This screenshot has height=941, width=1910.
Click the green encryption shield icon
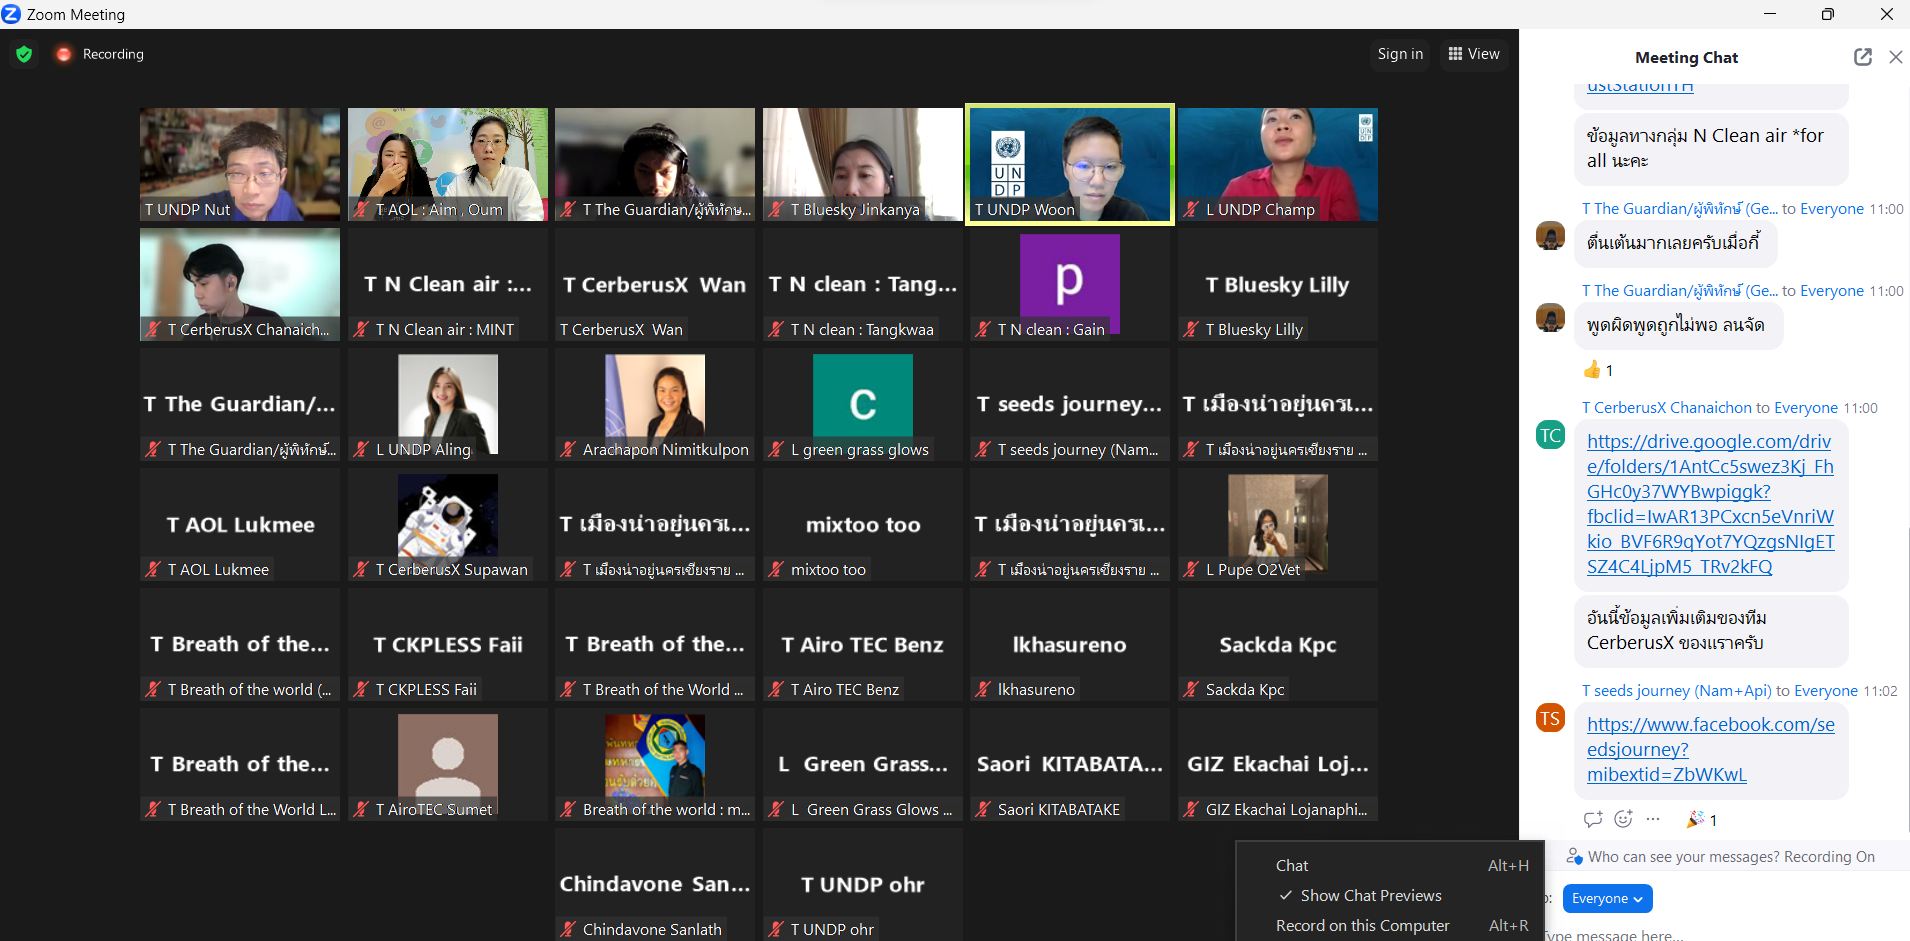point(24,54)
